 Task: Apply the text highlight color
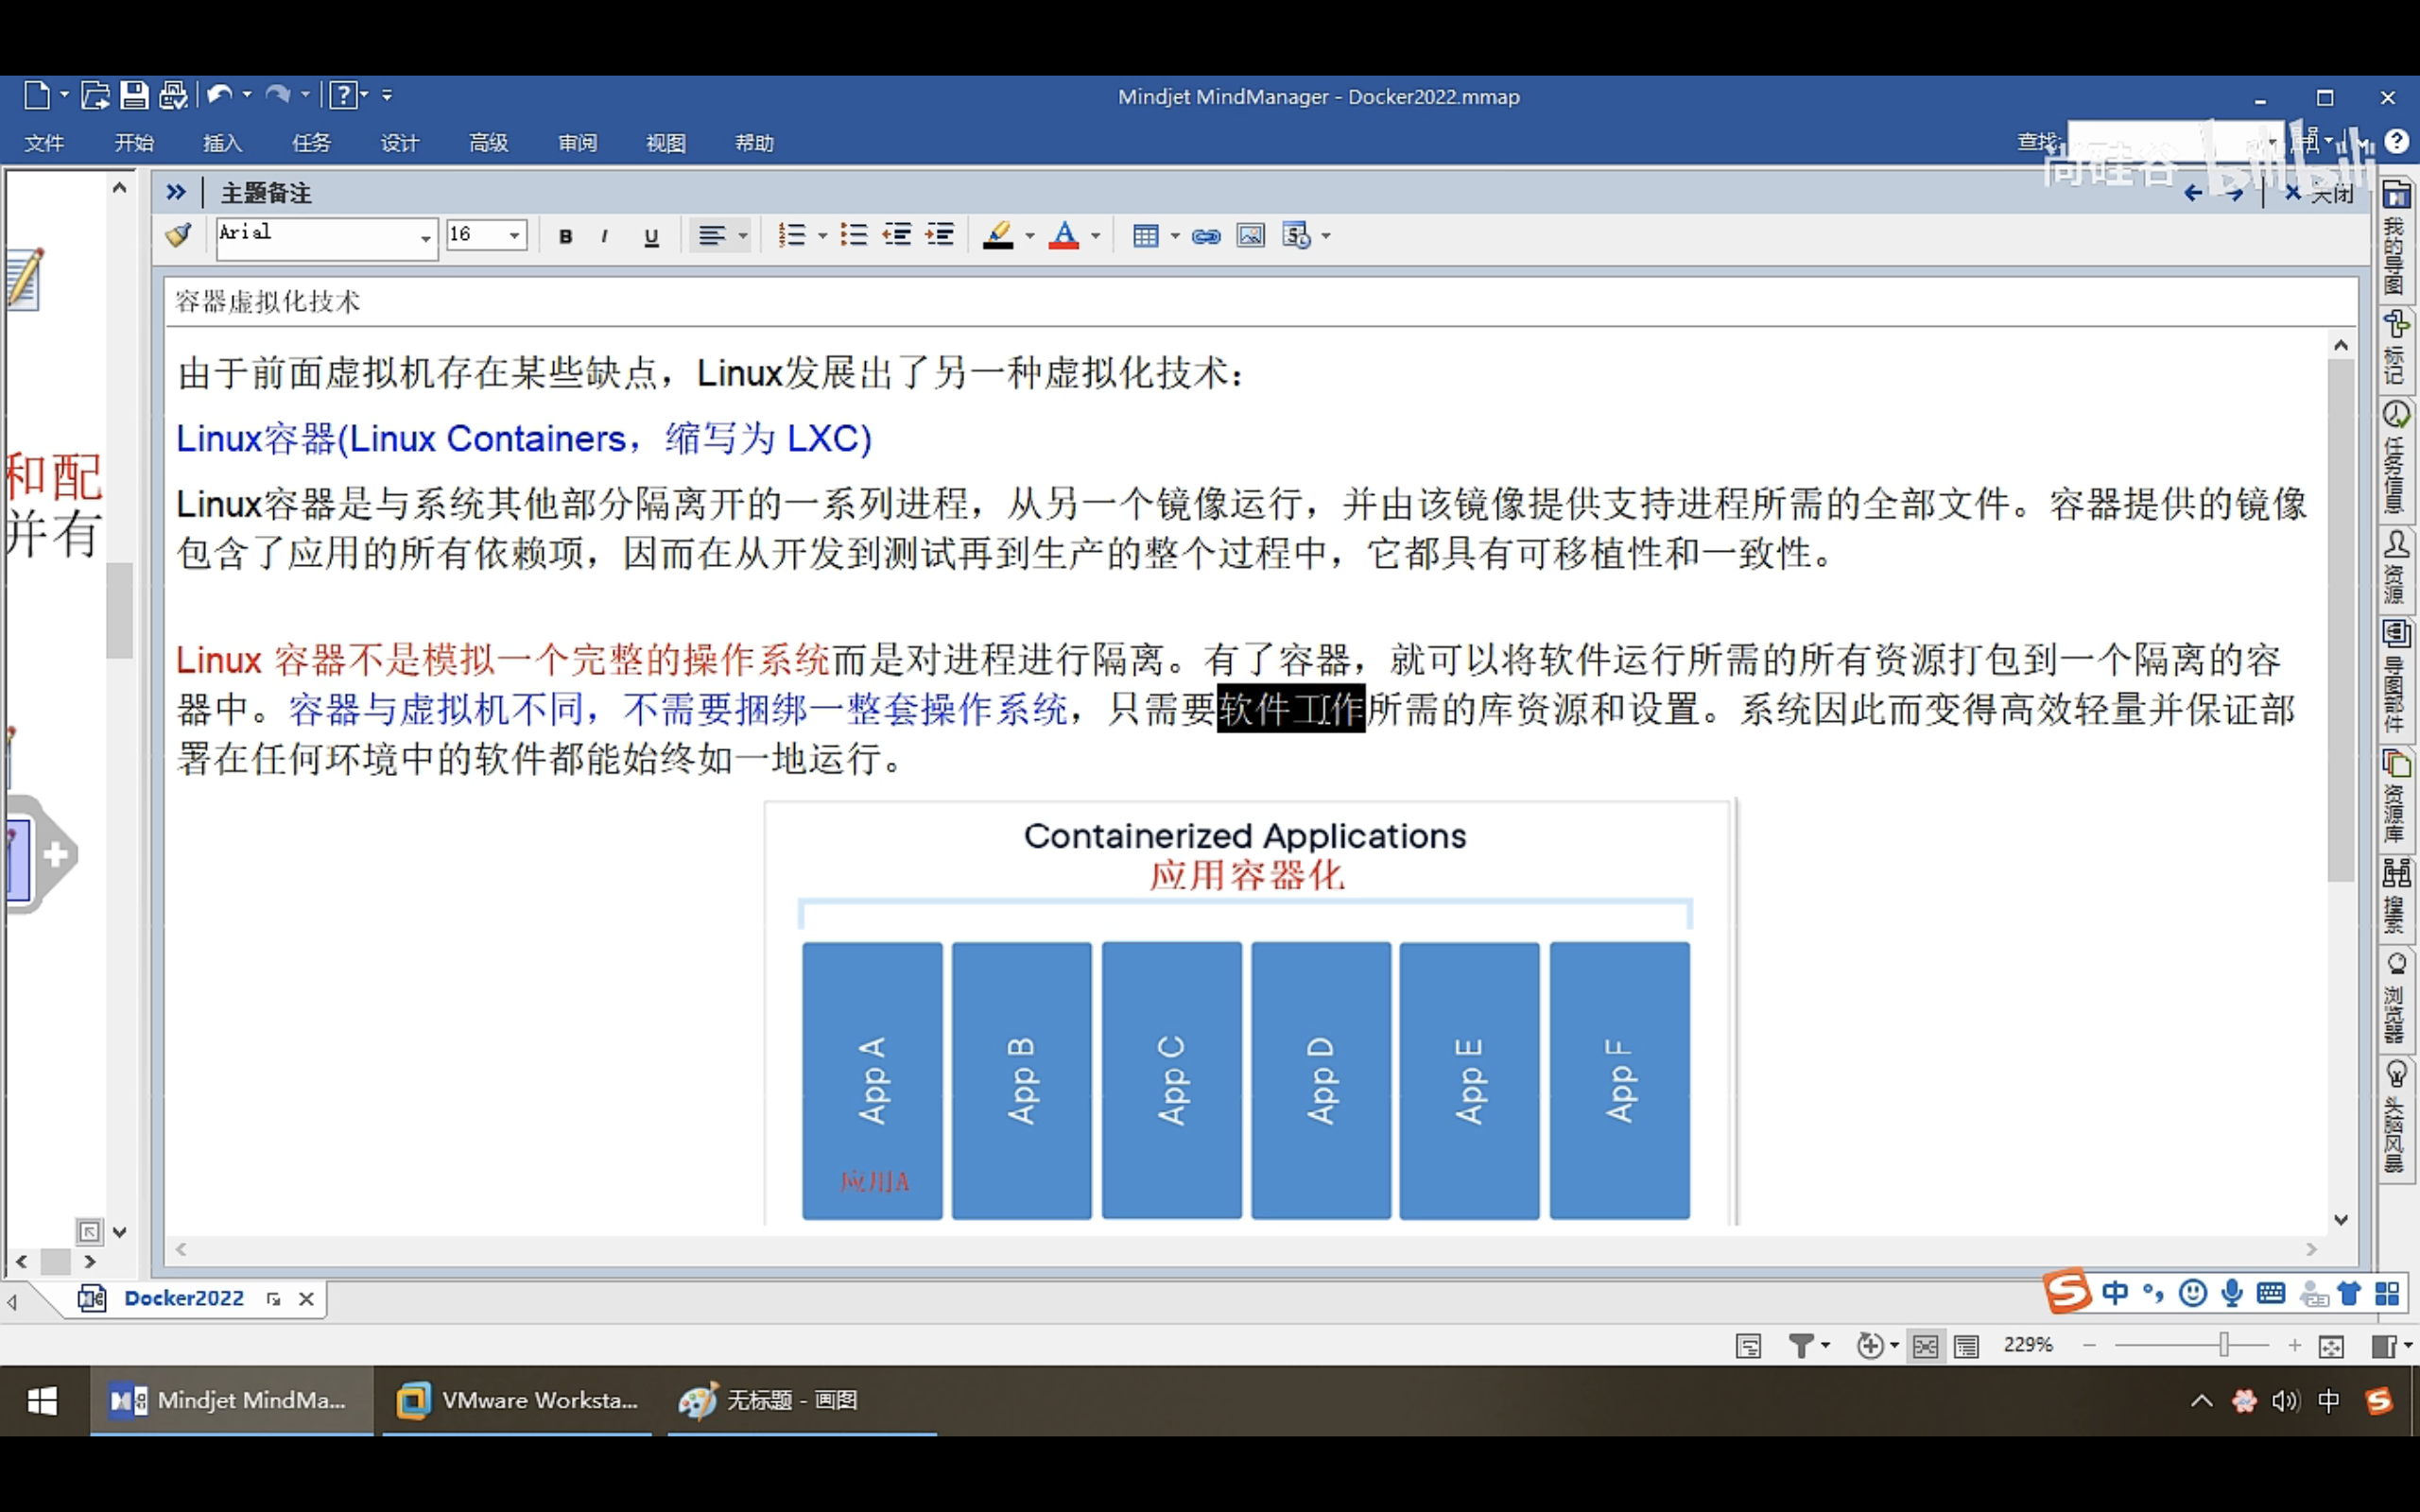coord(998,235)
